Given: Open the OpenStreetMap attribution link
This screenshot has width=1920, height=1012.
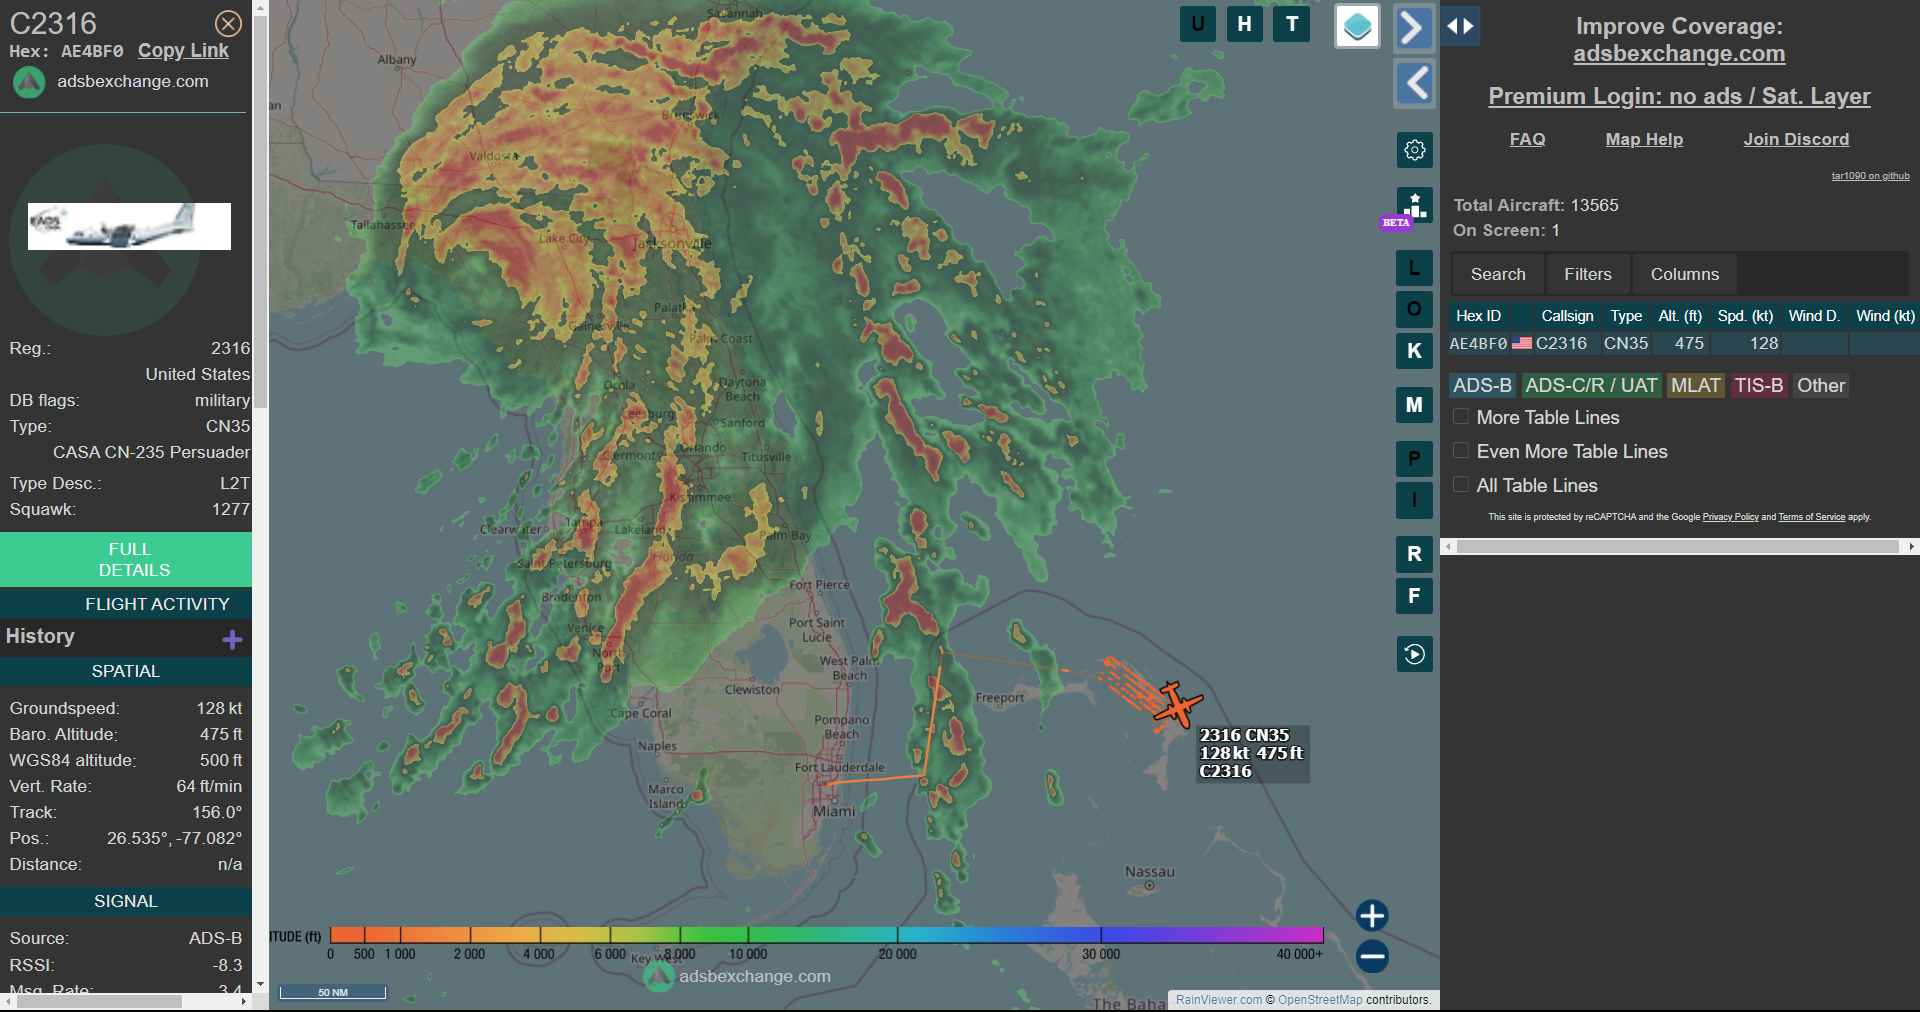Looking at the screenshot, I should point(1320,1000).
